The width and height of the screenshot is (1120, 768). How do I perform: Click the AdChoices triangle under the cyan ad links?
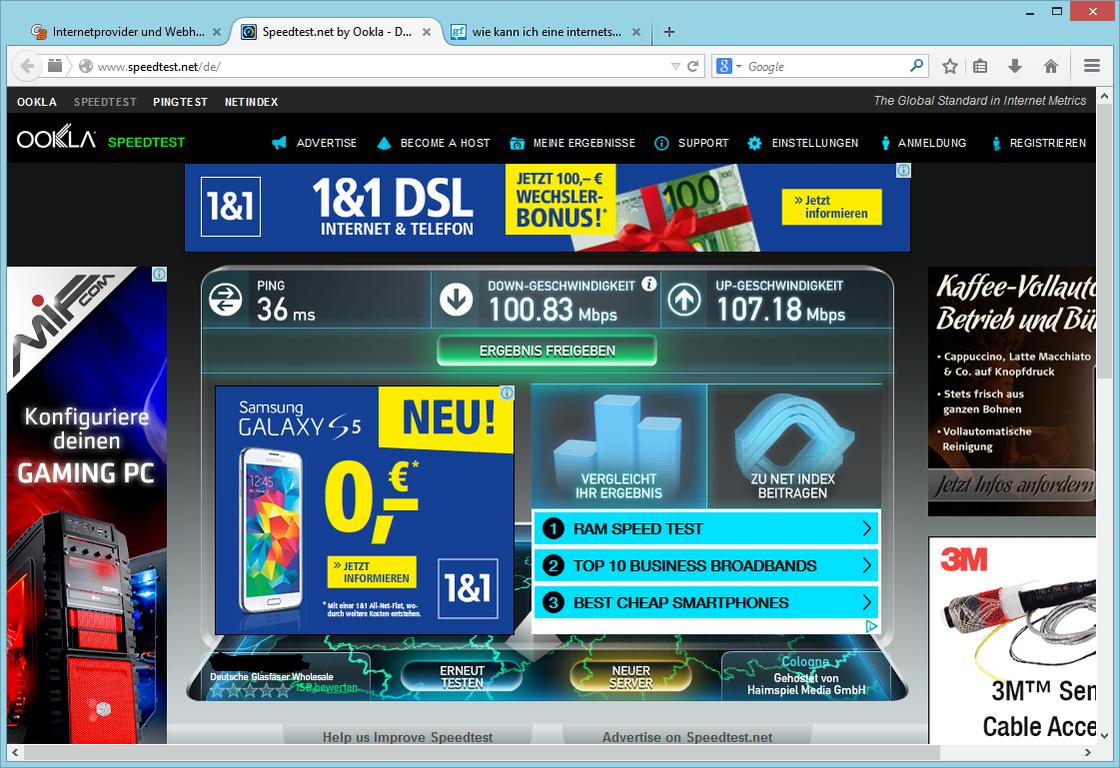[871, 627]
